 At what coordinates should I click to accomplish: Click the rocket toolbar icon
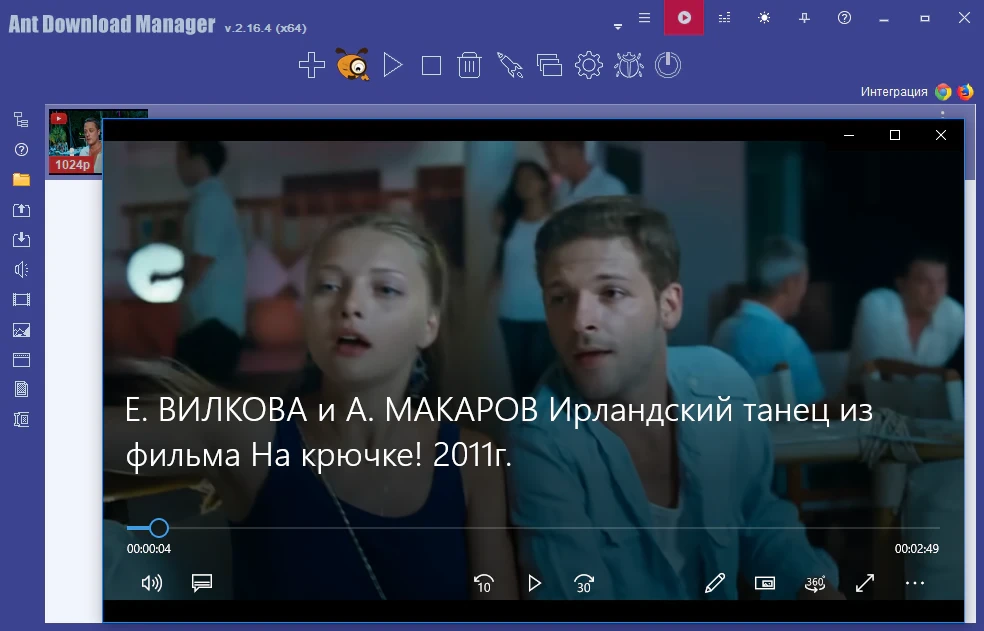510,65
